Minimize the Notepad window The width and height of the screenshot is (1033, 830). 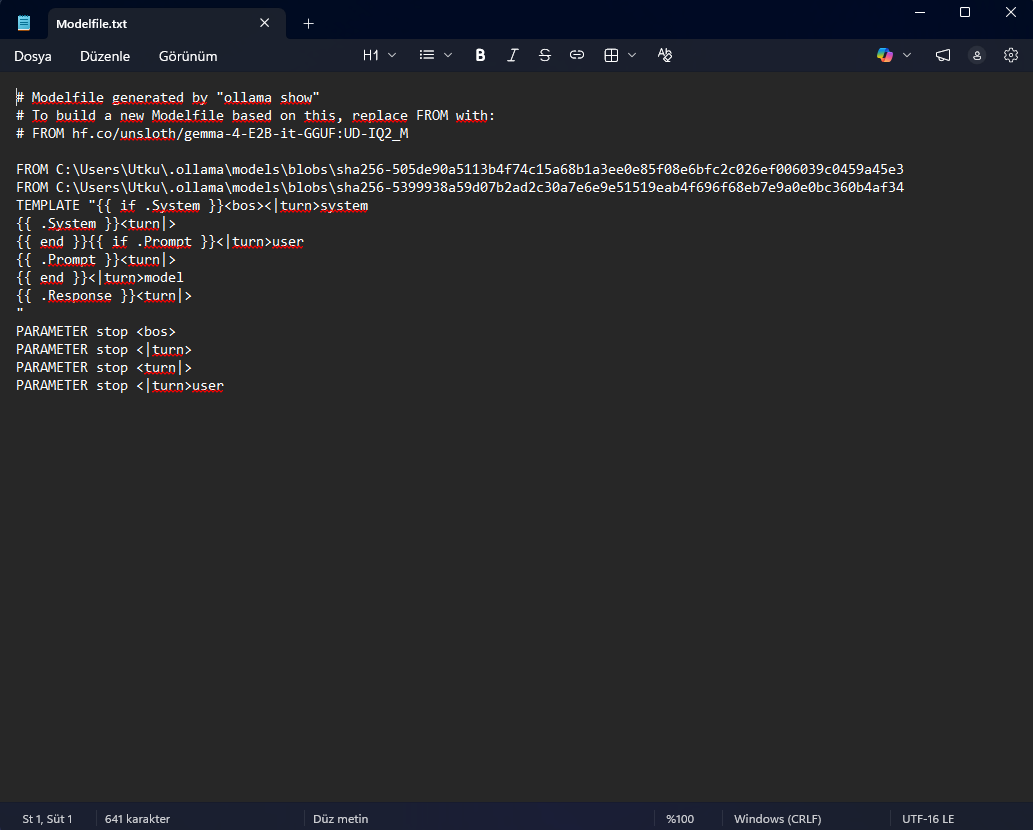pyautogui.click(x=920, y=12)
